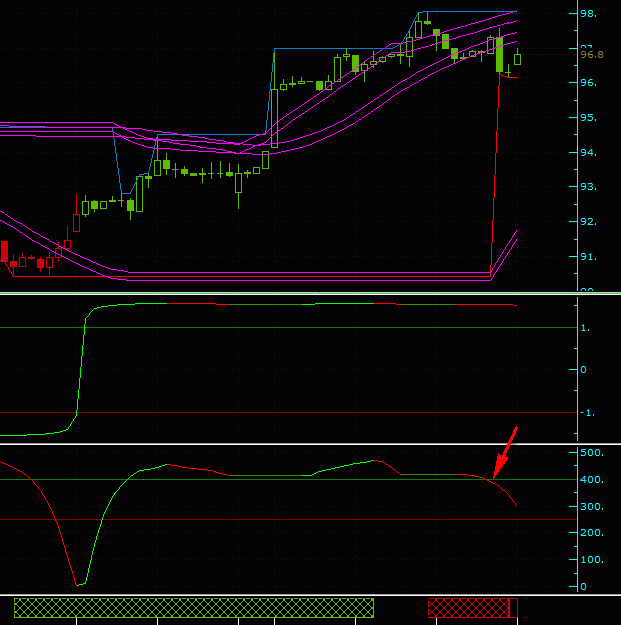Click the 500. label on bottom indicator axis
Viewport: 621px width, 625px height.
[592, 453]
